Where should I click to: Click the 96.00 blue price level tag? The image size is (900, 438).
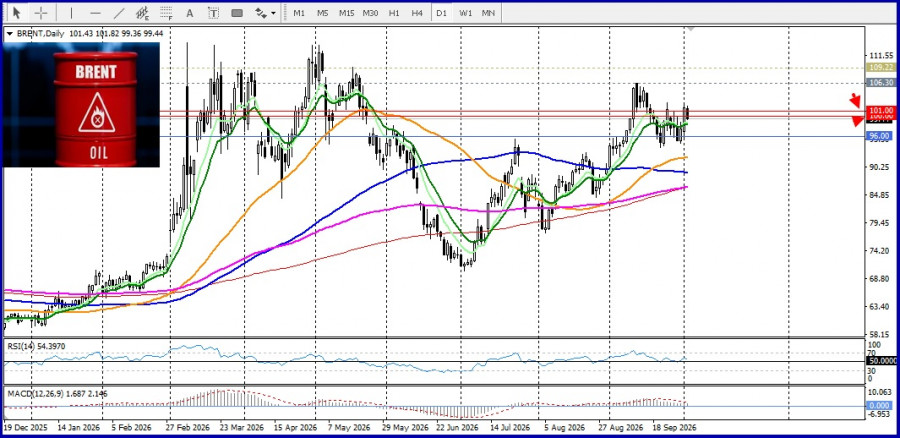(x=880, y=136)
